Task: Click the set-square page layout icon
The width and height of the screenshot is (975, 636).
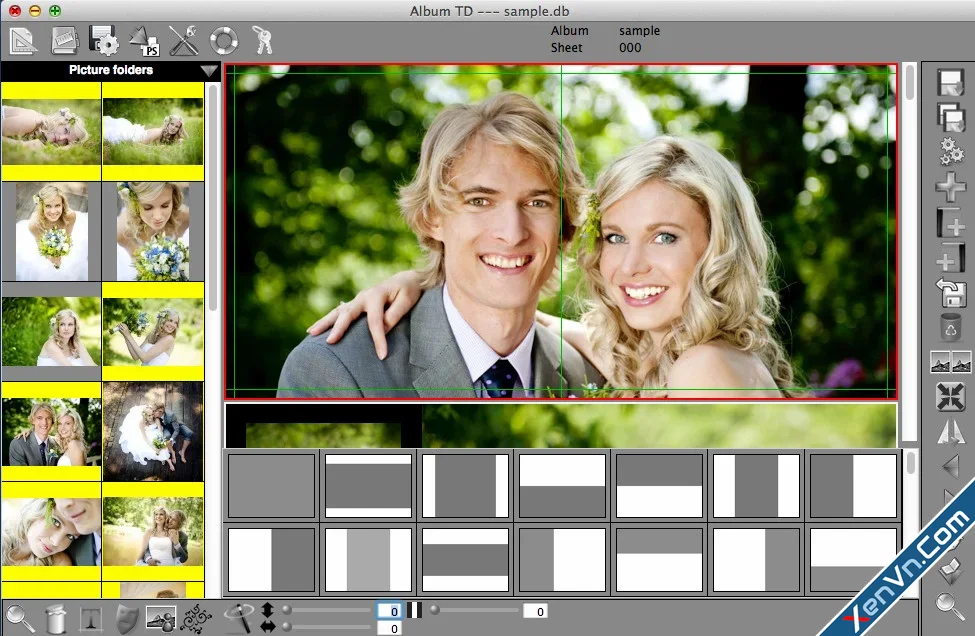Action: pyautogui.click(x=23, y=41)
